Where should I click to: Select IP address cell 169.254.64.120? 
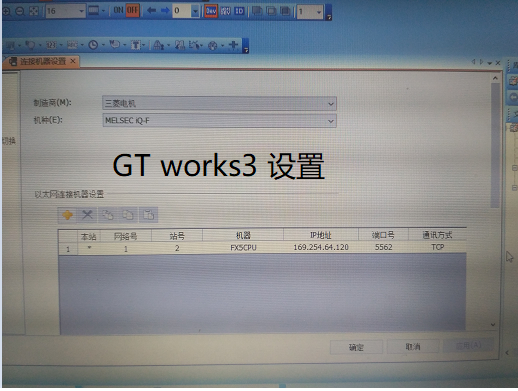point(321,247)
